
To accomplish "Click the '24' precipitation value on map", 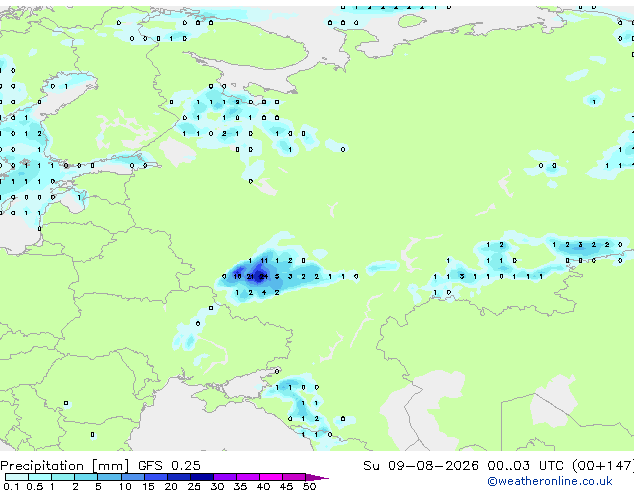I will 264,277.
